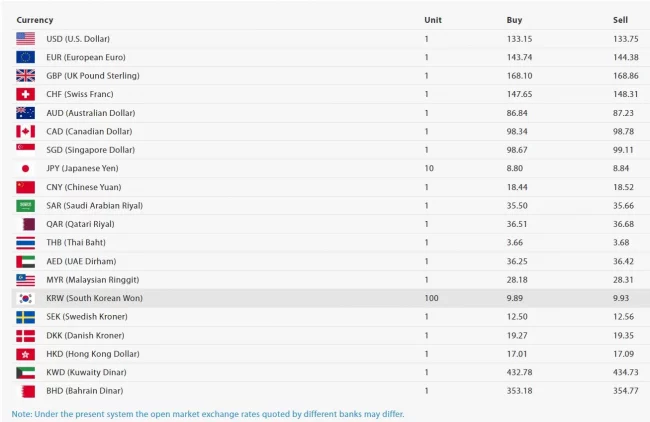The height and width of the screenshot is (422, 650).
Task: Select the QAR (Qatari Riyal) label
Action: pos(80,224)
